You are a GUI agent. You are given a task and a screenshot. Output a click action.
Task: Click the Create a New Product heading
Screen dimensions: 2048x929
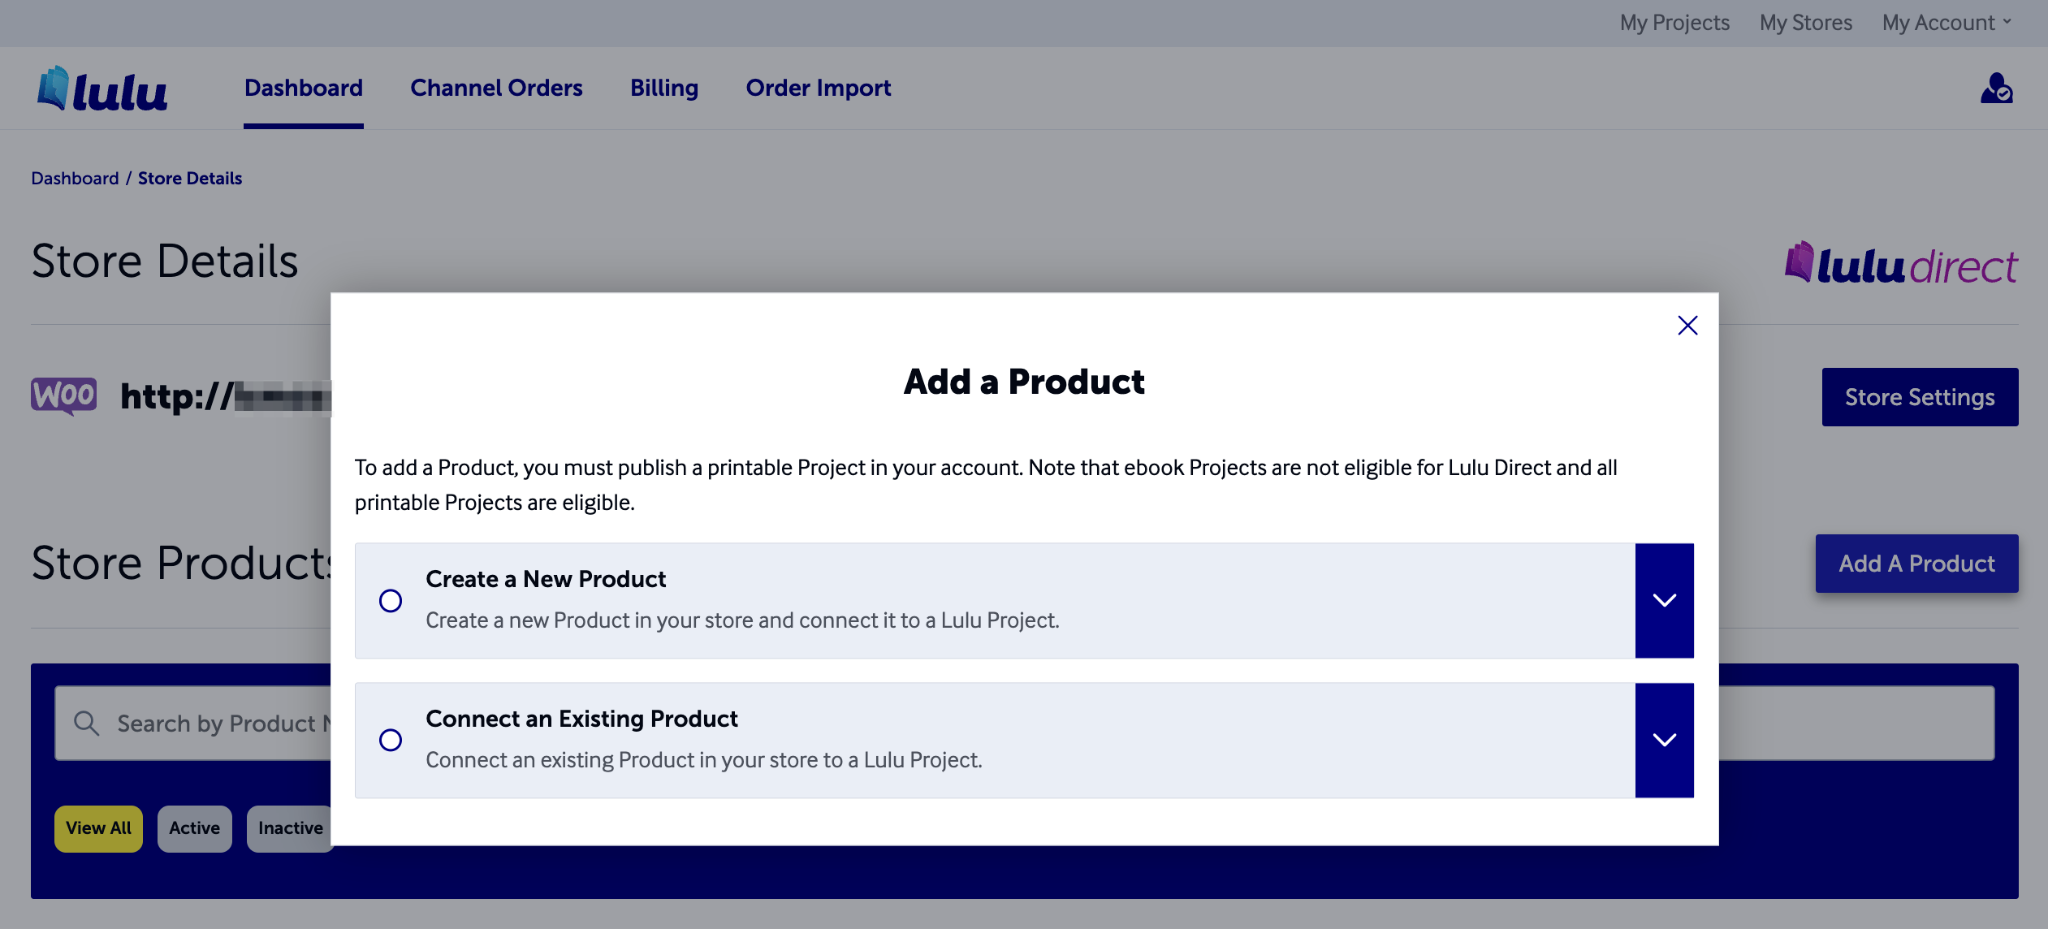[546, 579]
